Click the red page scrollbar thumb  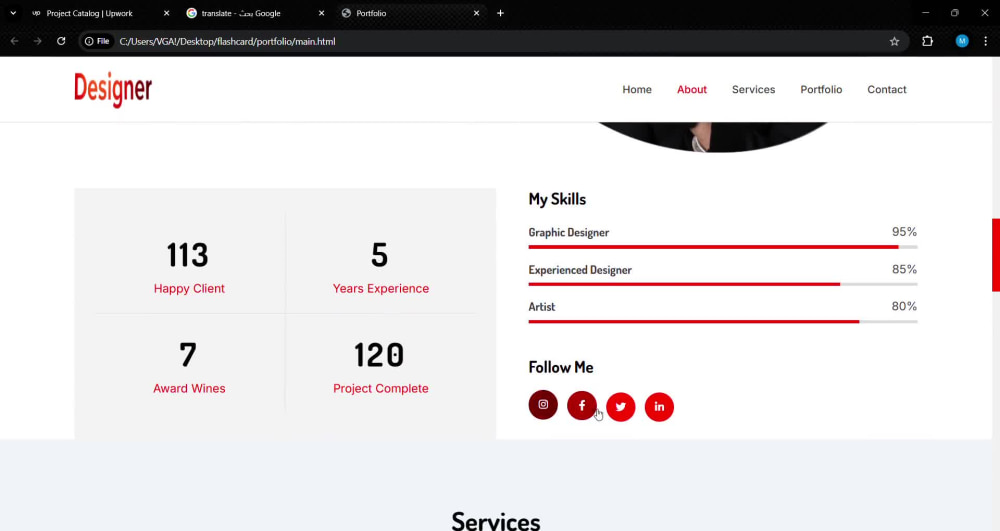[x=996, y=255]
